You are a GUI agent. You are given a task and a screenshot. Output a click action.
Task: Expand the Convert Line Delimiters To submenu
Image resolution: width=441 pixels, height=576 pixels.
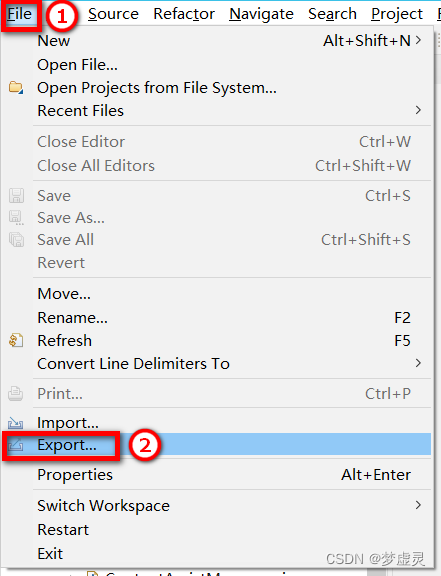pos(418,363)
